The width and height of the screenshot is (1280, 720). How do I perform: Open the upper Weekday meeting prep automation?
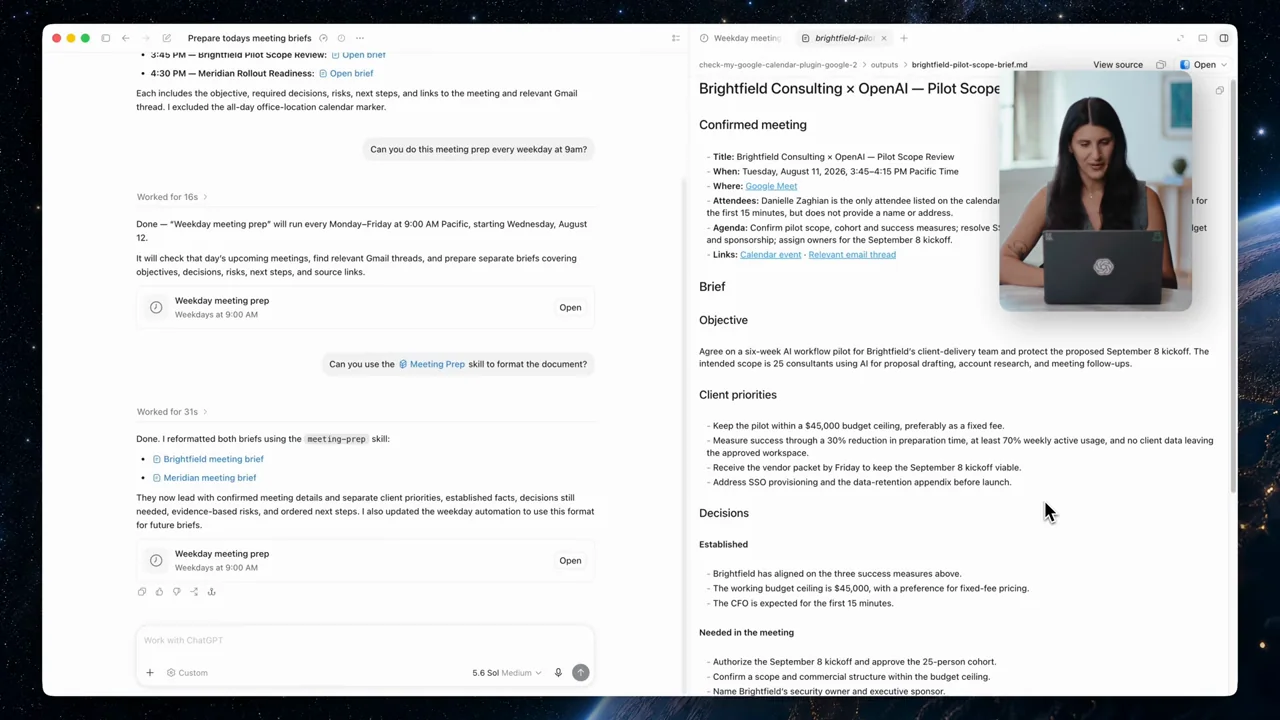tap(570, 308)
